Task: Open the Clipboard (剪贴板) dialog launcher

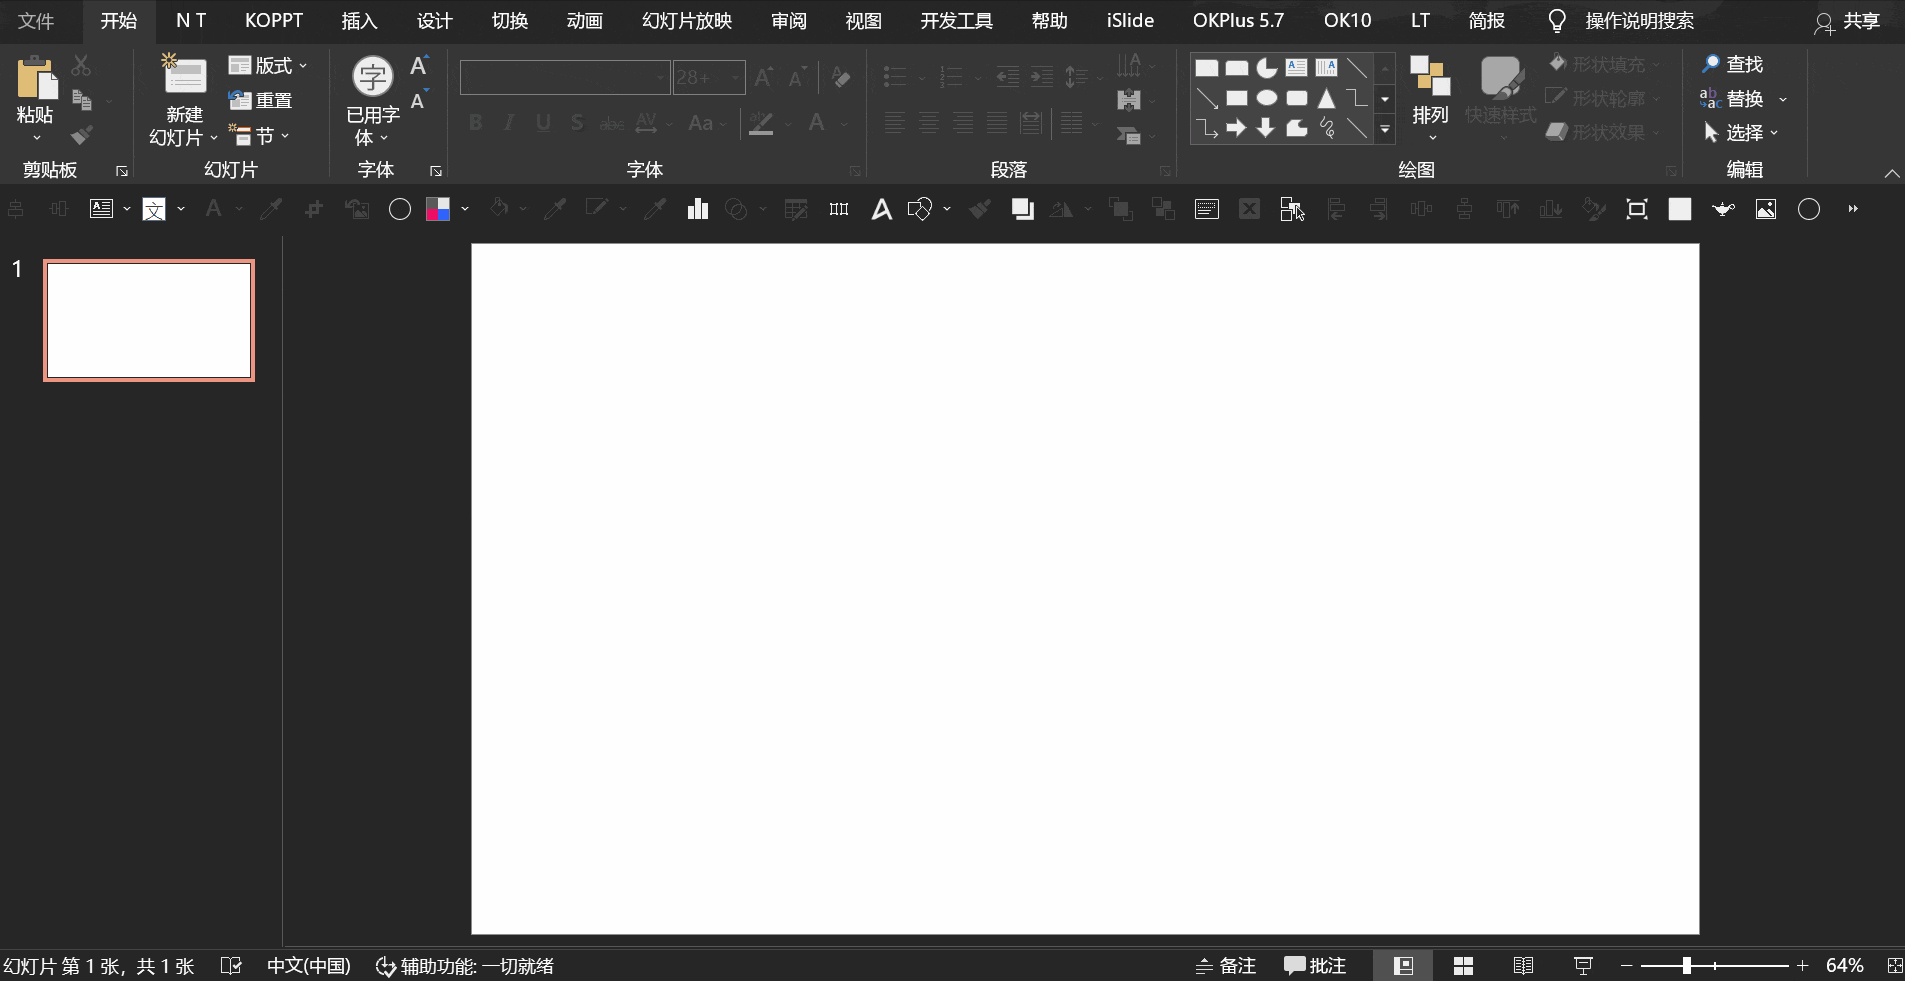Action: click(x=122, y=171)
